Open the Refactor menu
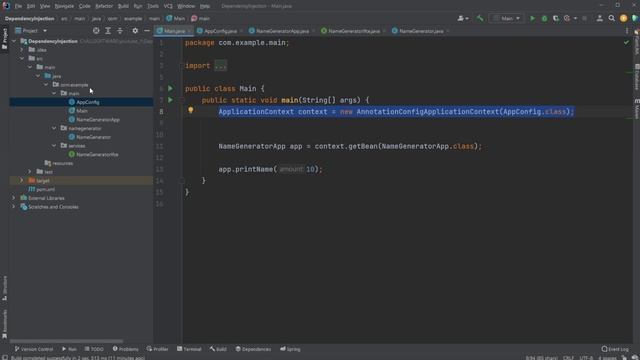The image size is (640, 360). (104, 6)
